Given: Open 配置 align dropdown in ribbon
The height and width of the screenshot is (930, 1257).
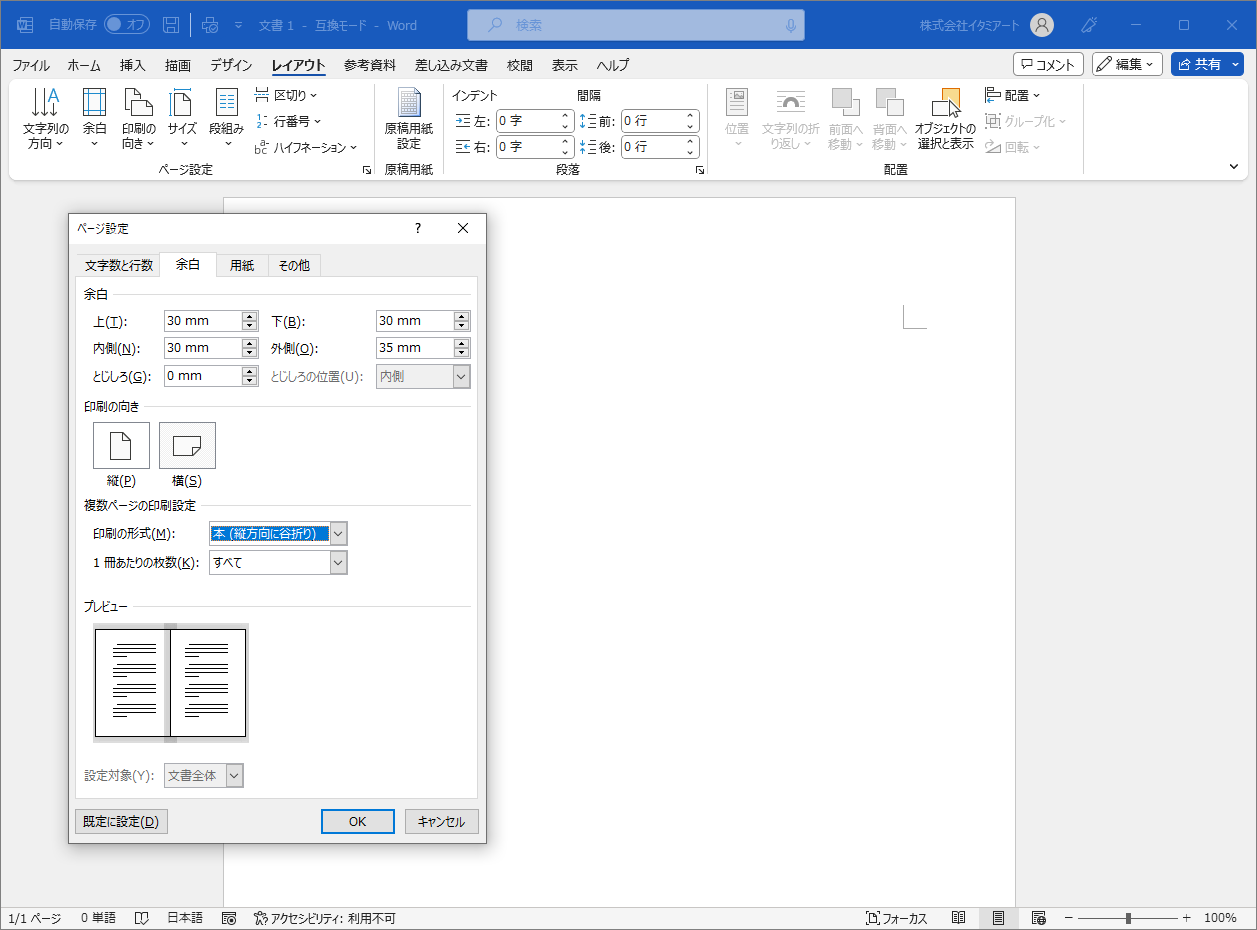Looking at the screenshot, I should (x=1012, y=95).
